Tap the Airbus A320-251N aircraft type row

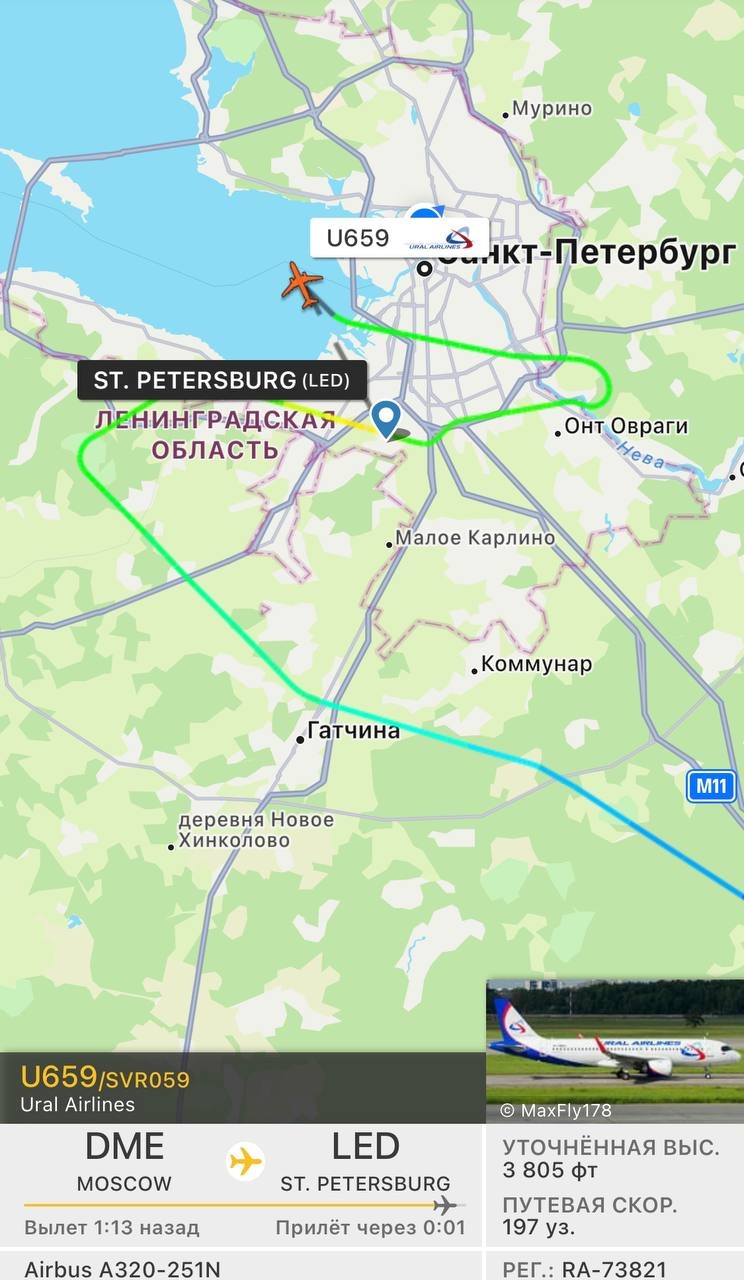[241, 1267]
